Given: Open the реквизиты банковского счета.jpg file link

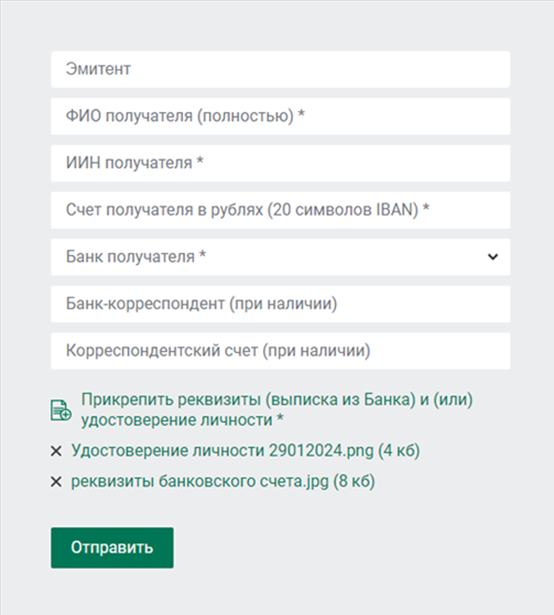Looking at the screenshot, I should tap(200, 481).
